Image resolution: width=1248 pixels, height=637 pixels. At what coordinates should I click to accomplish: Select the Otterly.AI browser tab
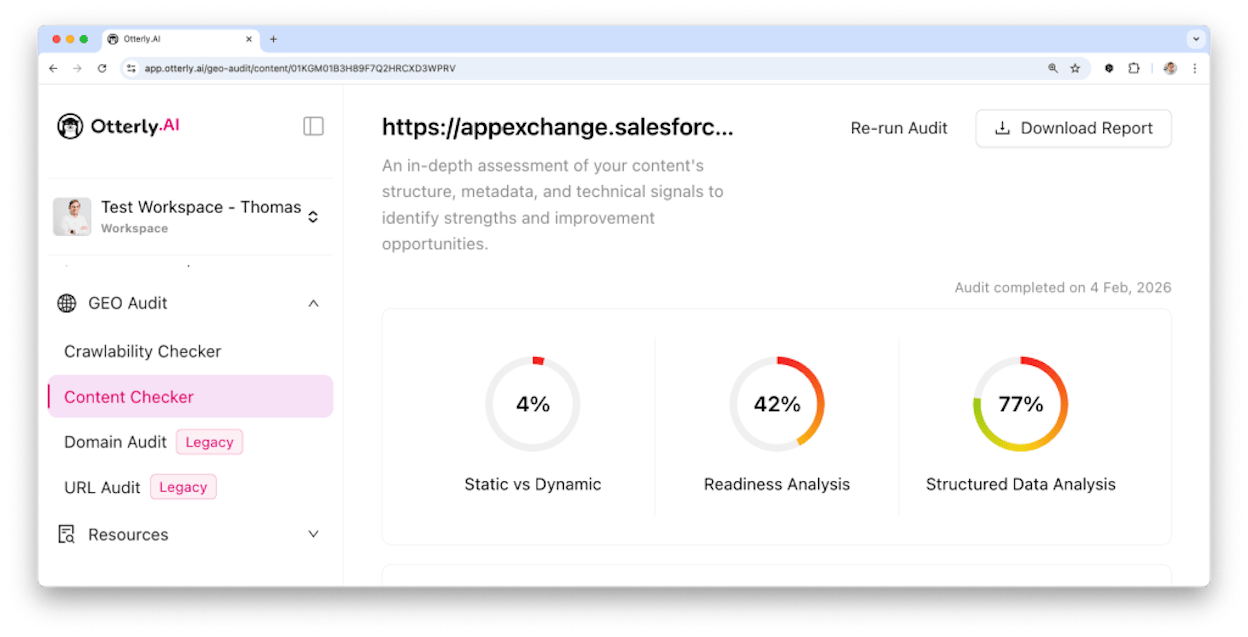tap(180, 39)
